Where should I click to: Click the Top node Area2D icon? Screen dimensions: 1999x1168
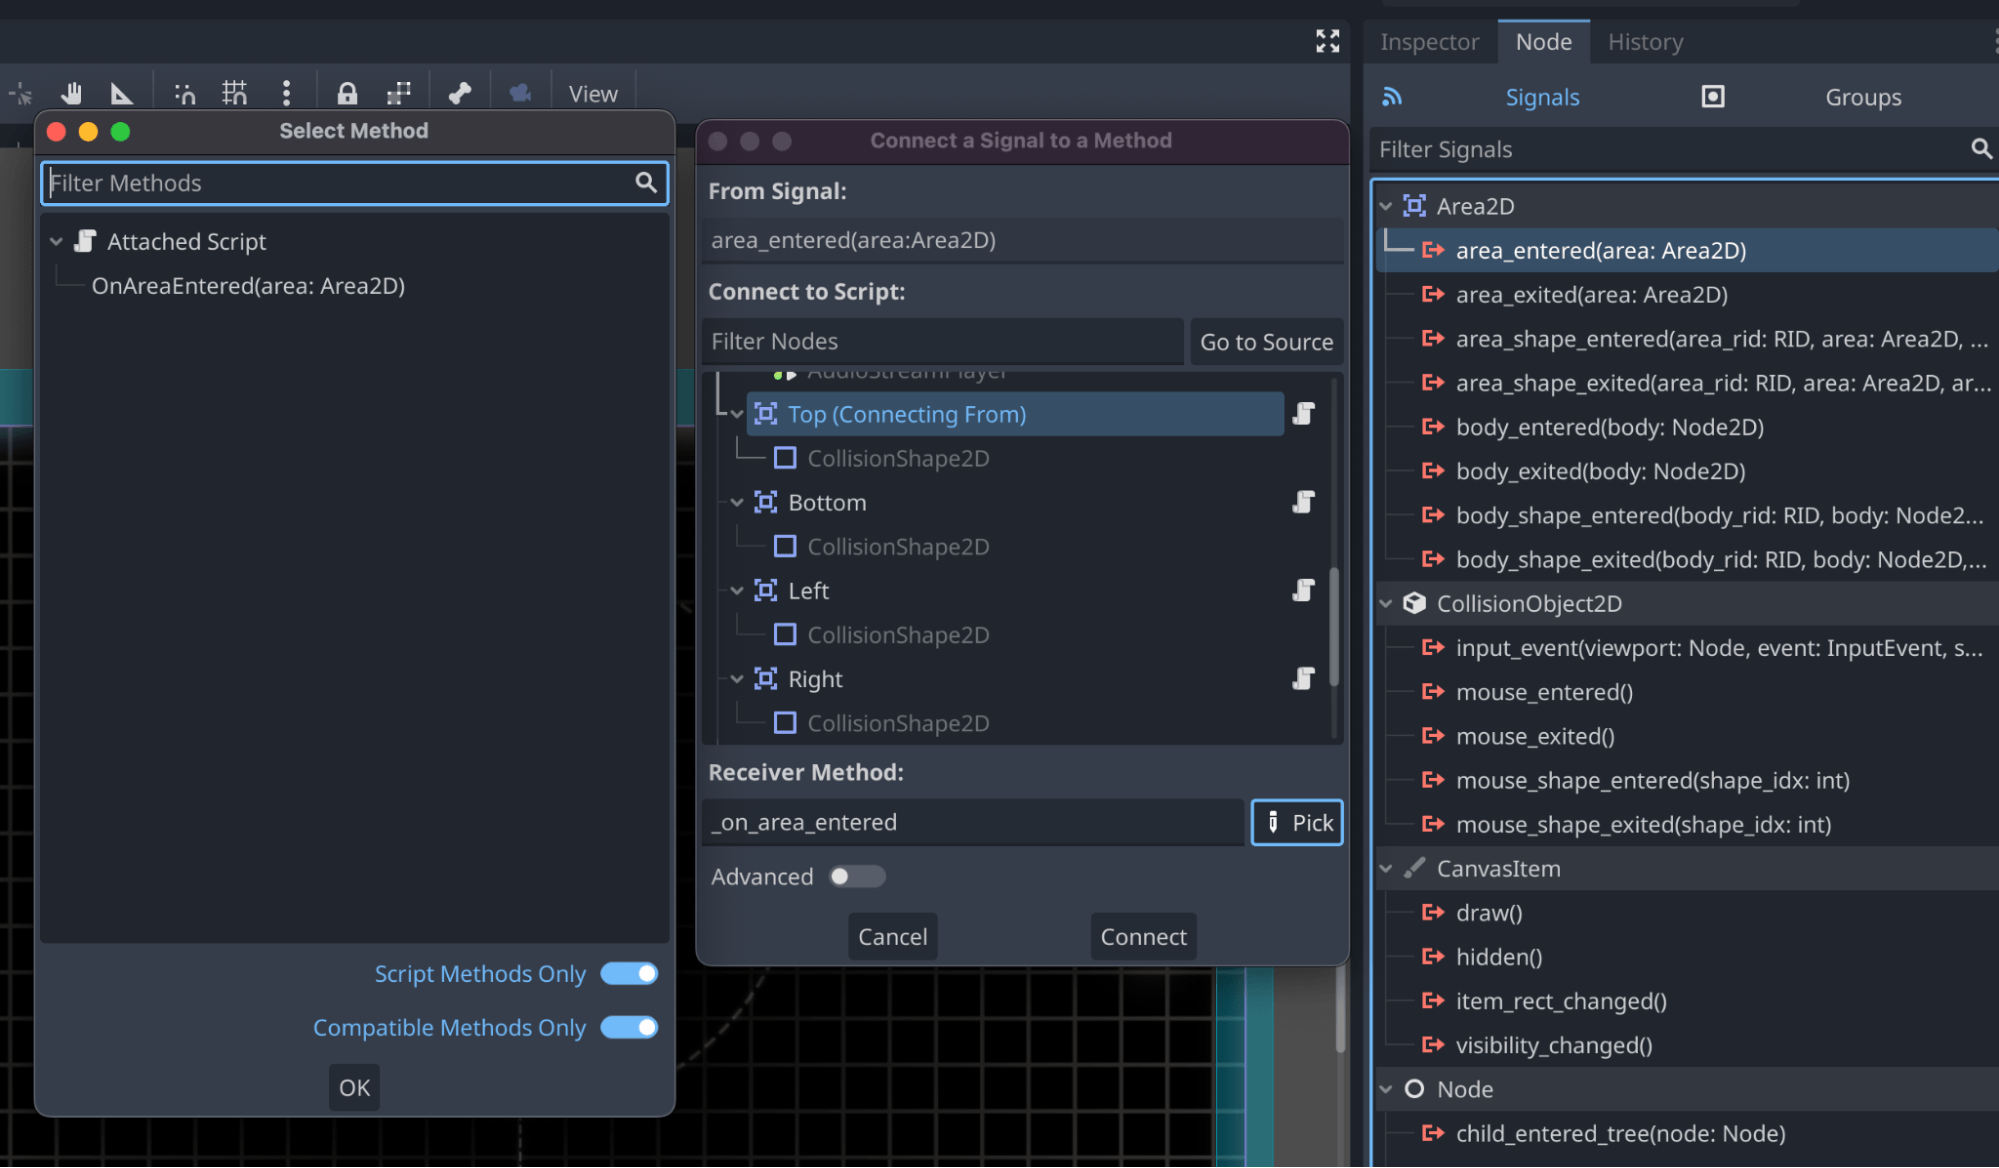click(x=763, y=413)
